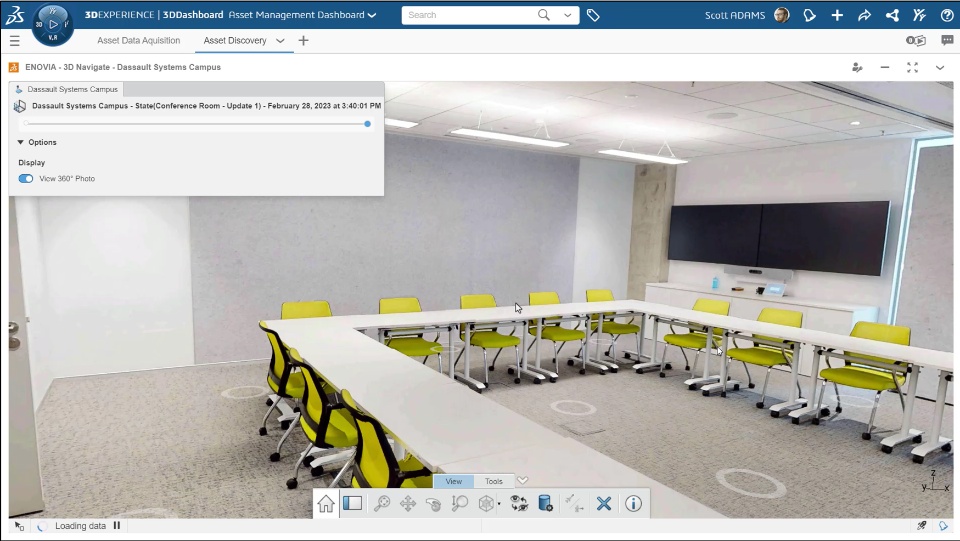Add a new dashboard tab with the plus button
The image size is (960, 541).
pyautogui.click(x=303, y=40)
